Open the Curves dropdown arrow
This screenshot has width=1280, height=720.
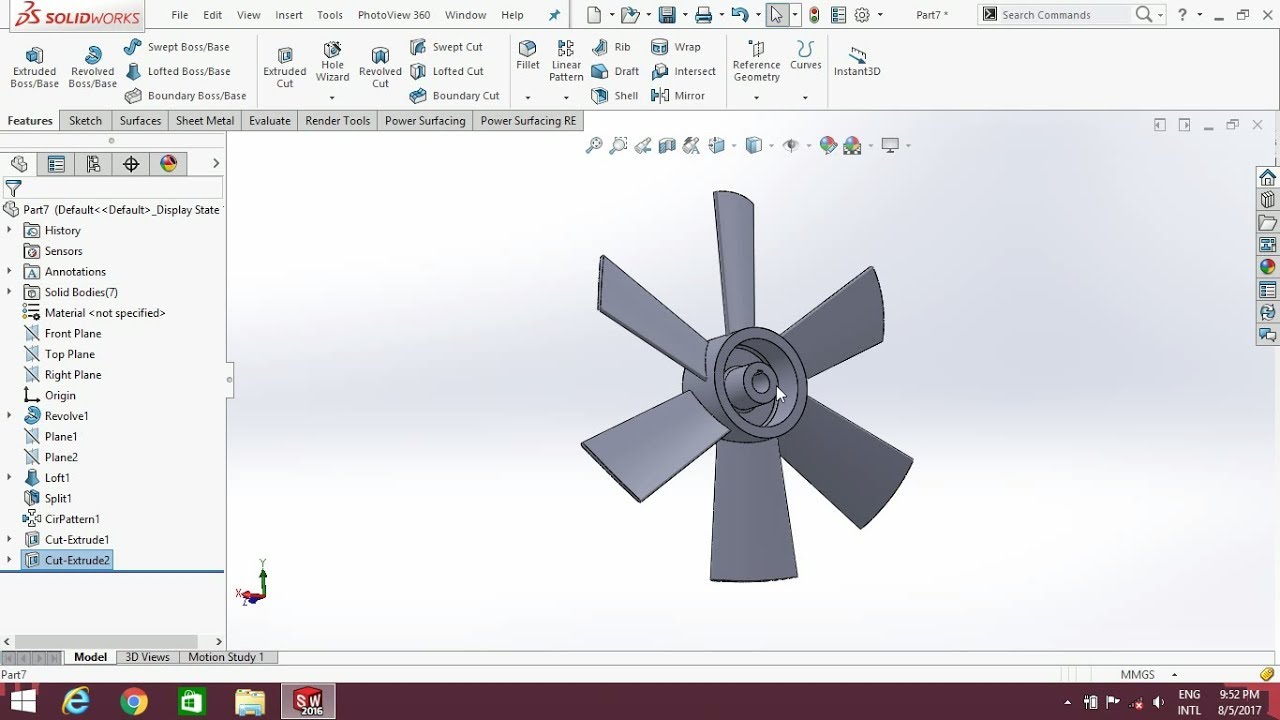click(805, 98)
